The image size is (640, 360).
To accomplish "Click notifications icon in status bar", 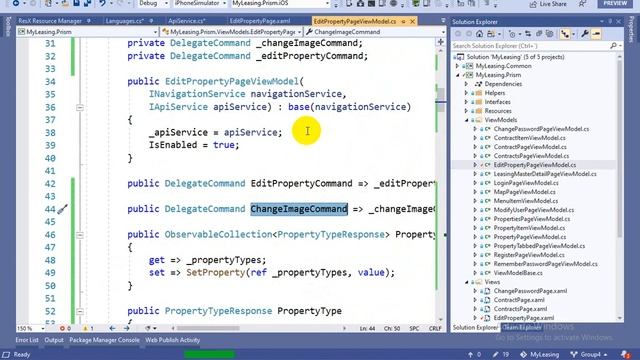I will point(625,354).
